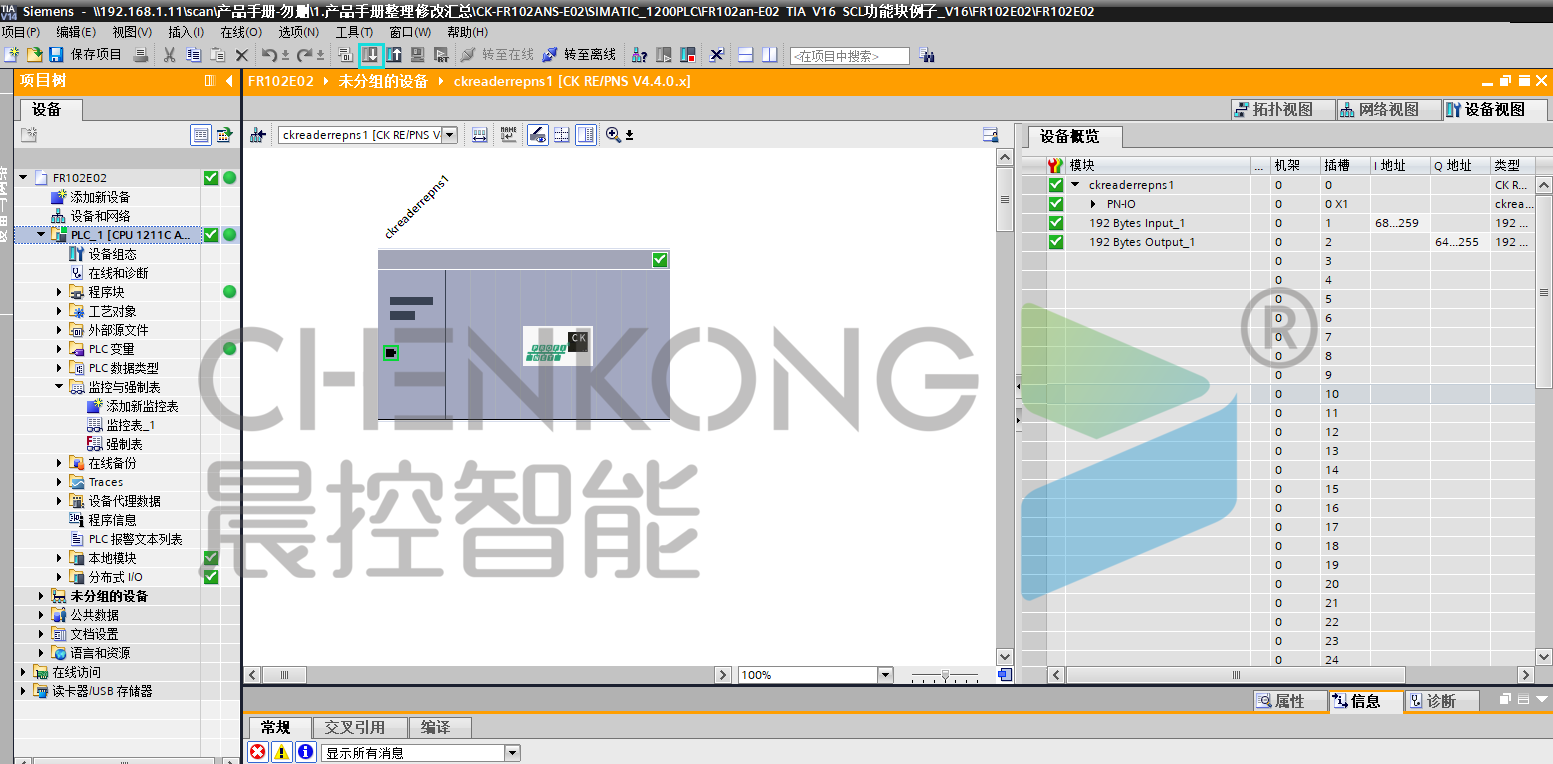Image resolution: width=1553 pixels, height=764 pixels.
Task: Click the download to device toolbar icon
Action: (370, 54)
